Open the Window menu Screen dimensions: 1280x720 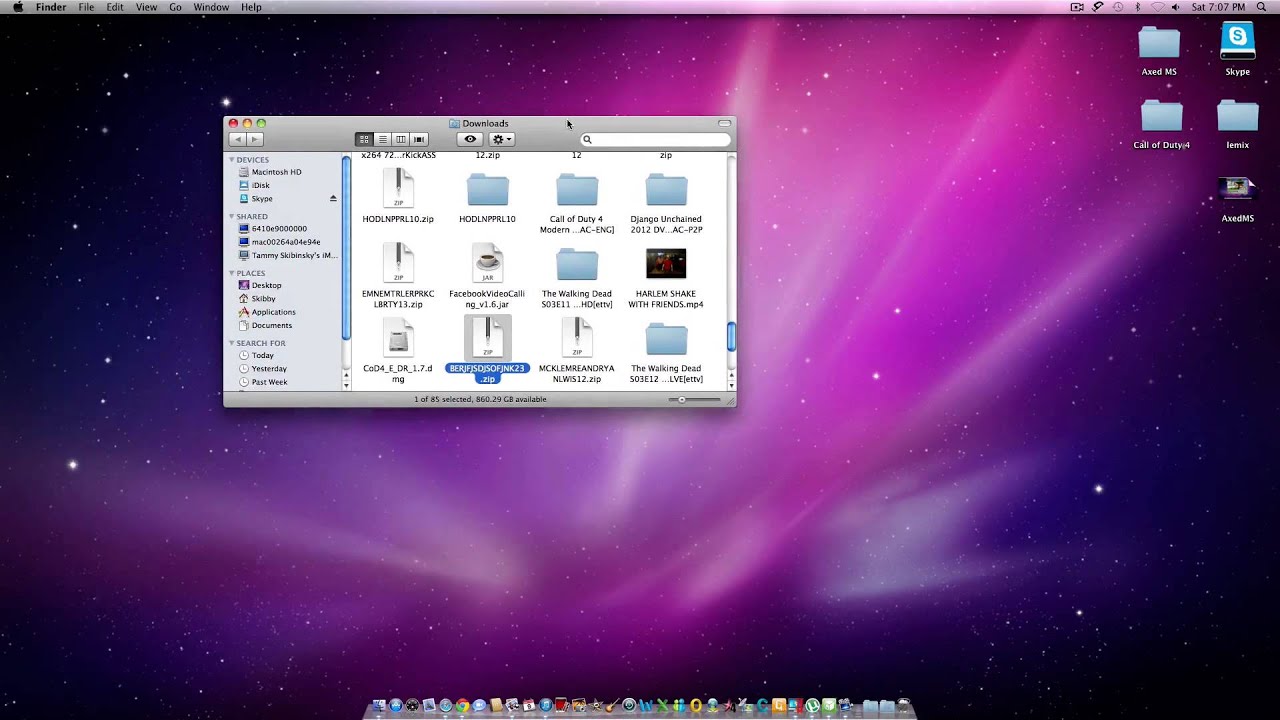tap(211, 7)
